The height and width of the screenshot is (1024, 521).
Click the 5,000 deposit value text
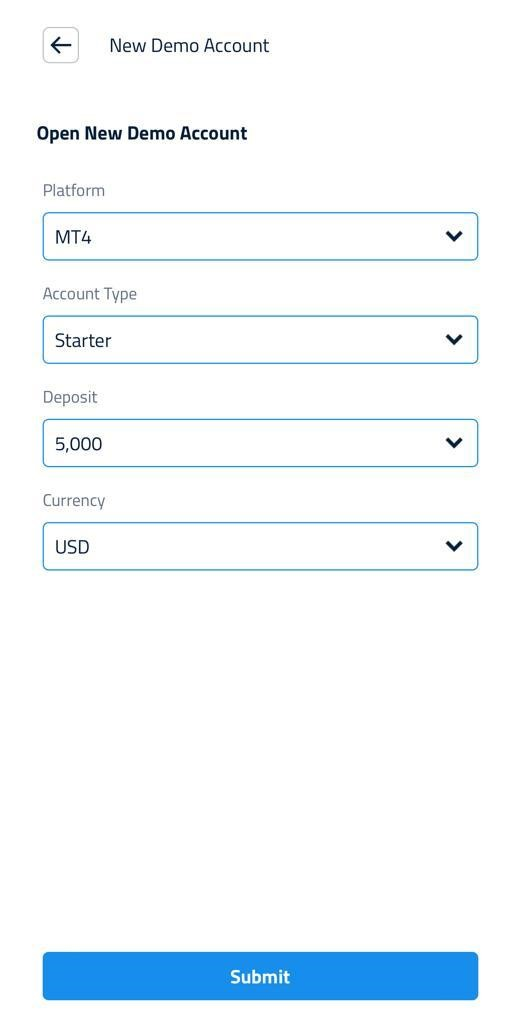point(78,444)
